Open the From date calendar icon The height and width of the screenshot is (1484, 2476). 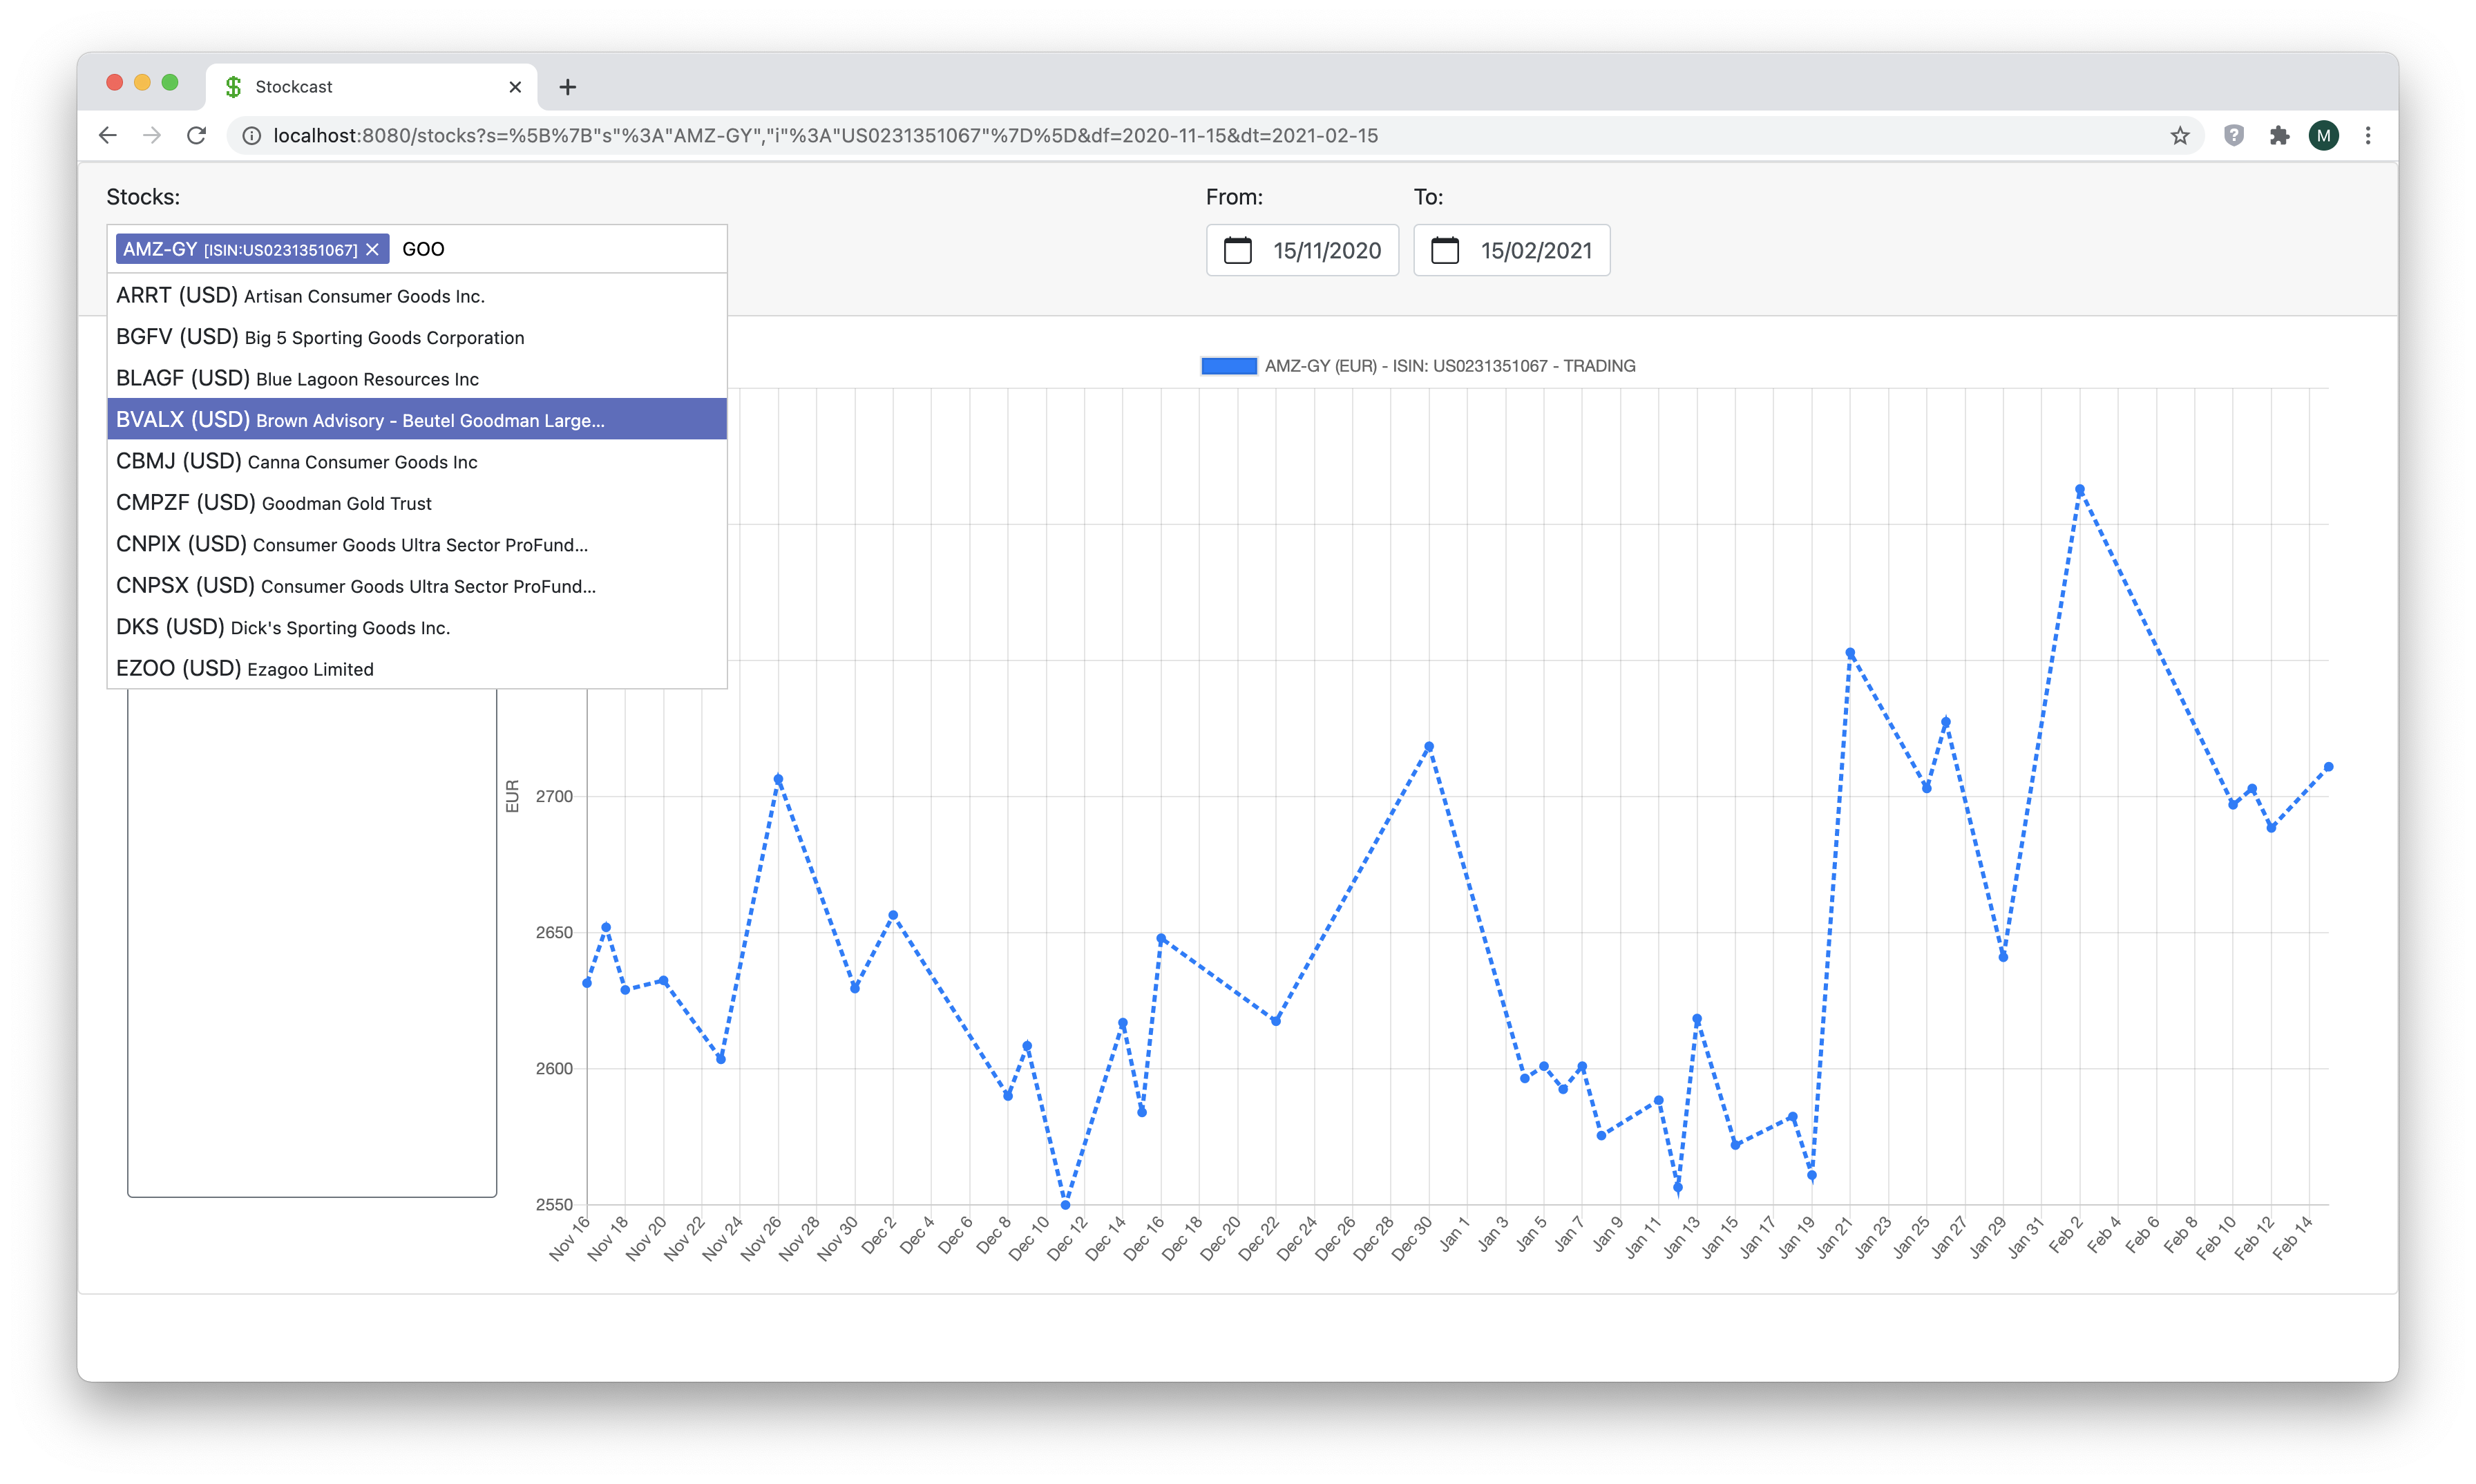coord(1238,250)
